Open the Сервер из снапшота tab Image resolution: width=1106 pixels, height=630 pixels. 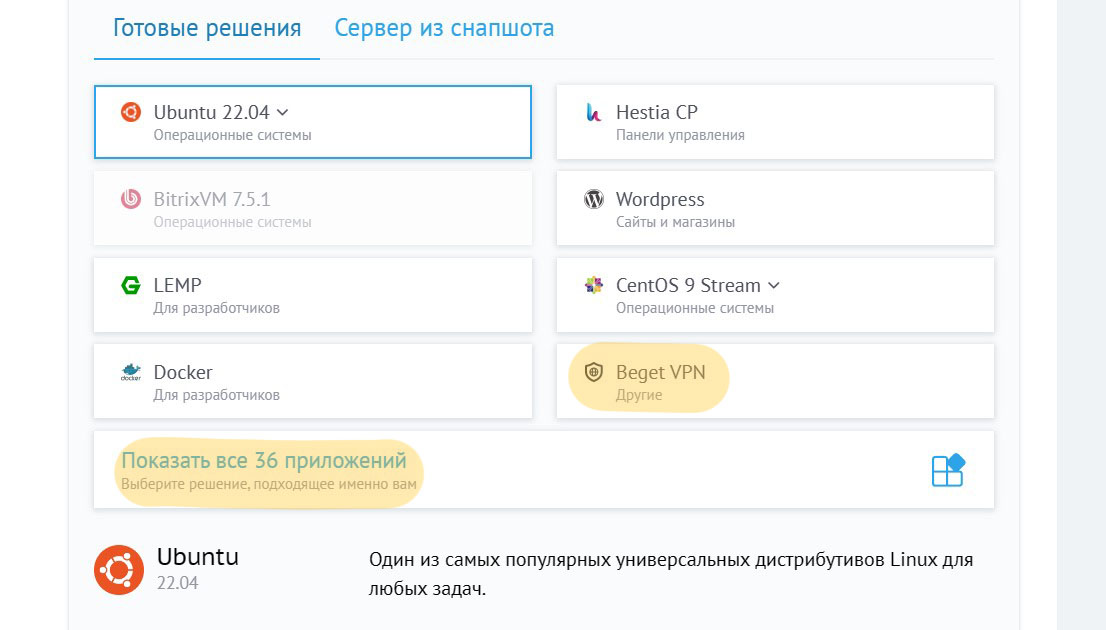tap(444, 28)
